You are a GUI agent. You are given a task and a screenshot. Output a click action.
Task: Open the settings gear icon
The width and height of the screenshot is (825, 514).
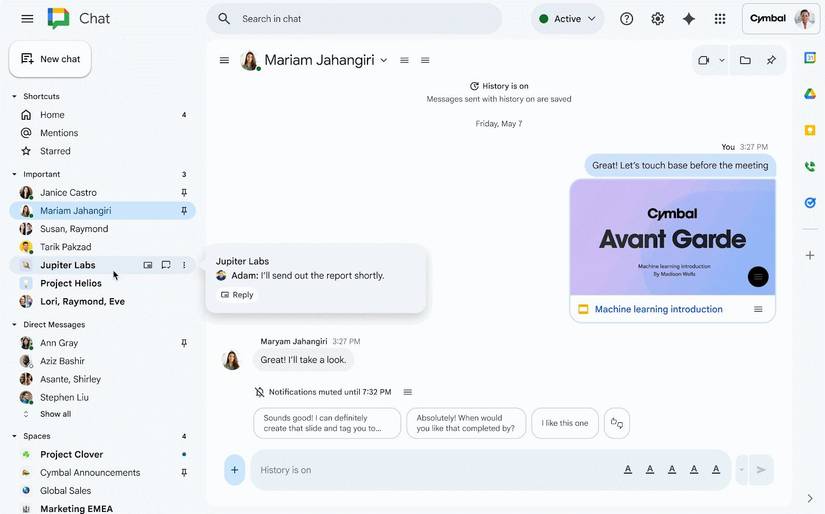tap(657, 19)
